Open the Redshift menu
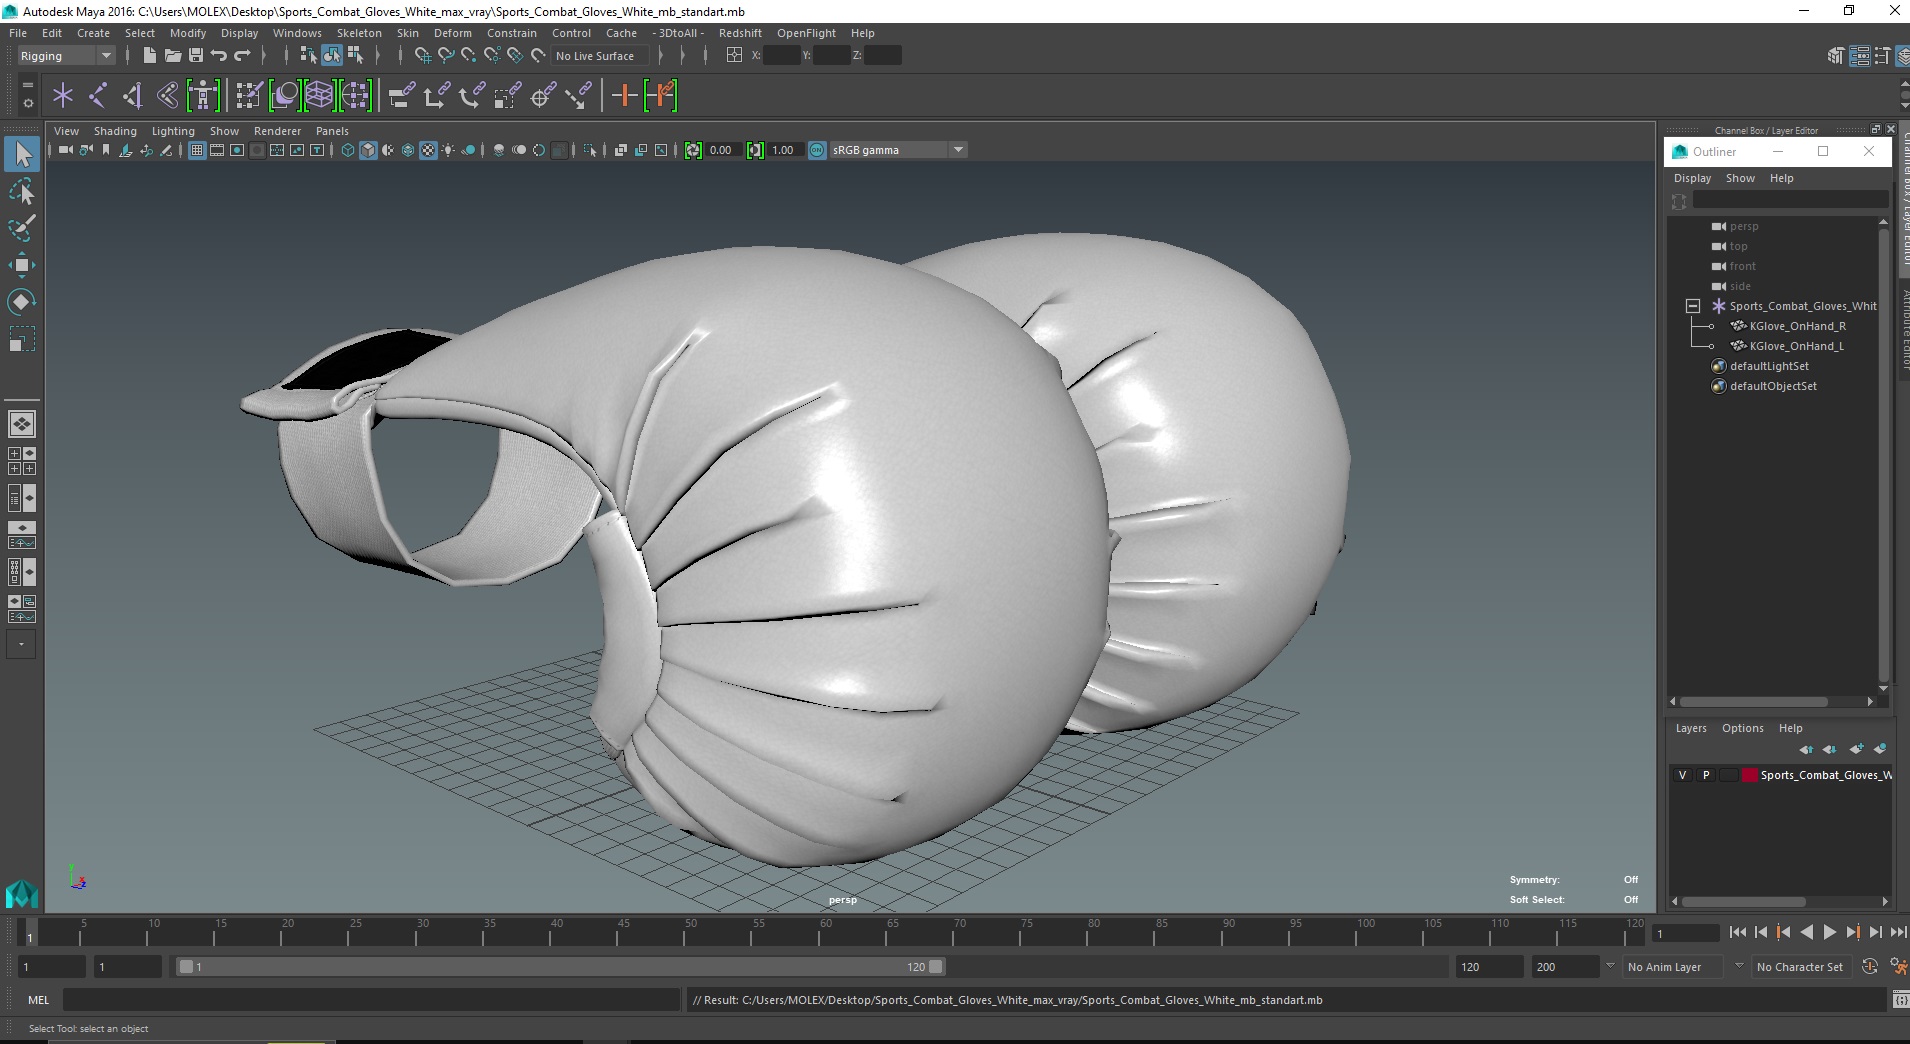This screenshot has height=1044, width=1910. click(740, 33)
